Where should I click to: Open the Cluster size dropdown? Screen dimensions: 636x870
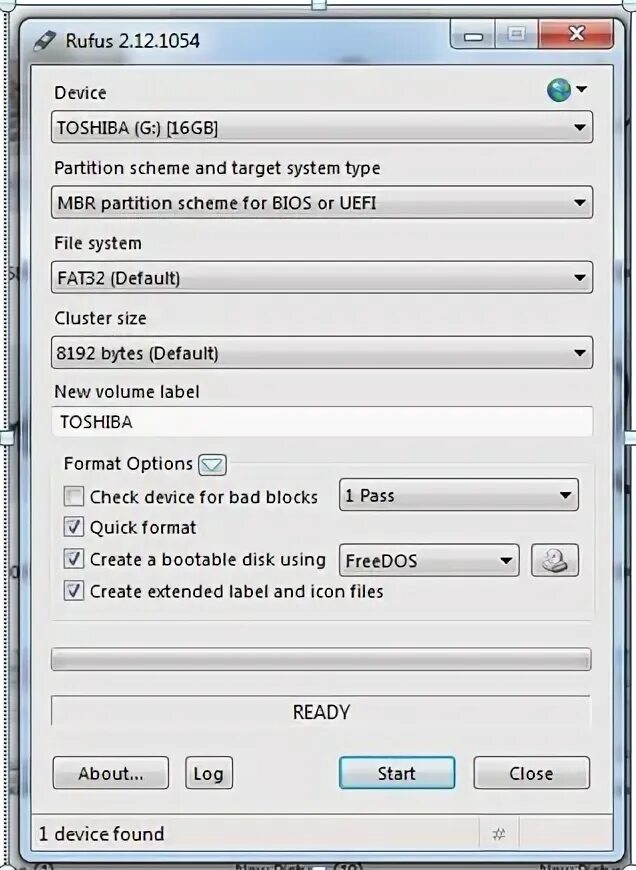(321, 353)
